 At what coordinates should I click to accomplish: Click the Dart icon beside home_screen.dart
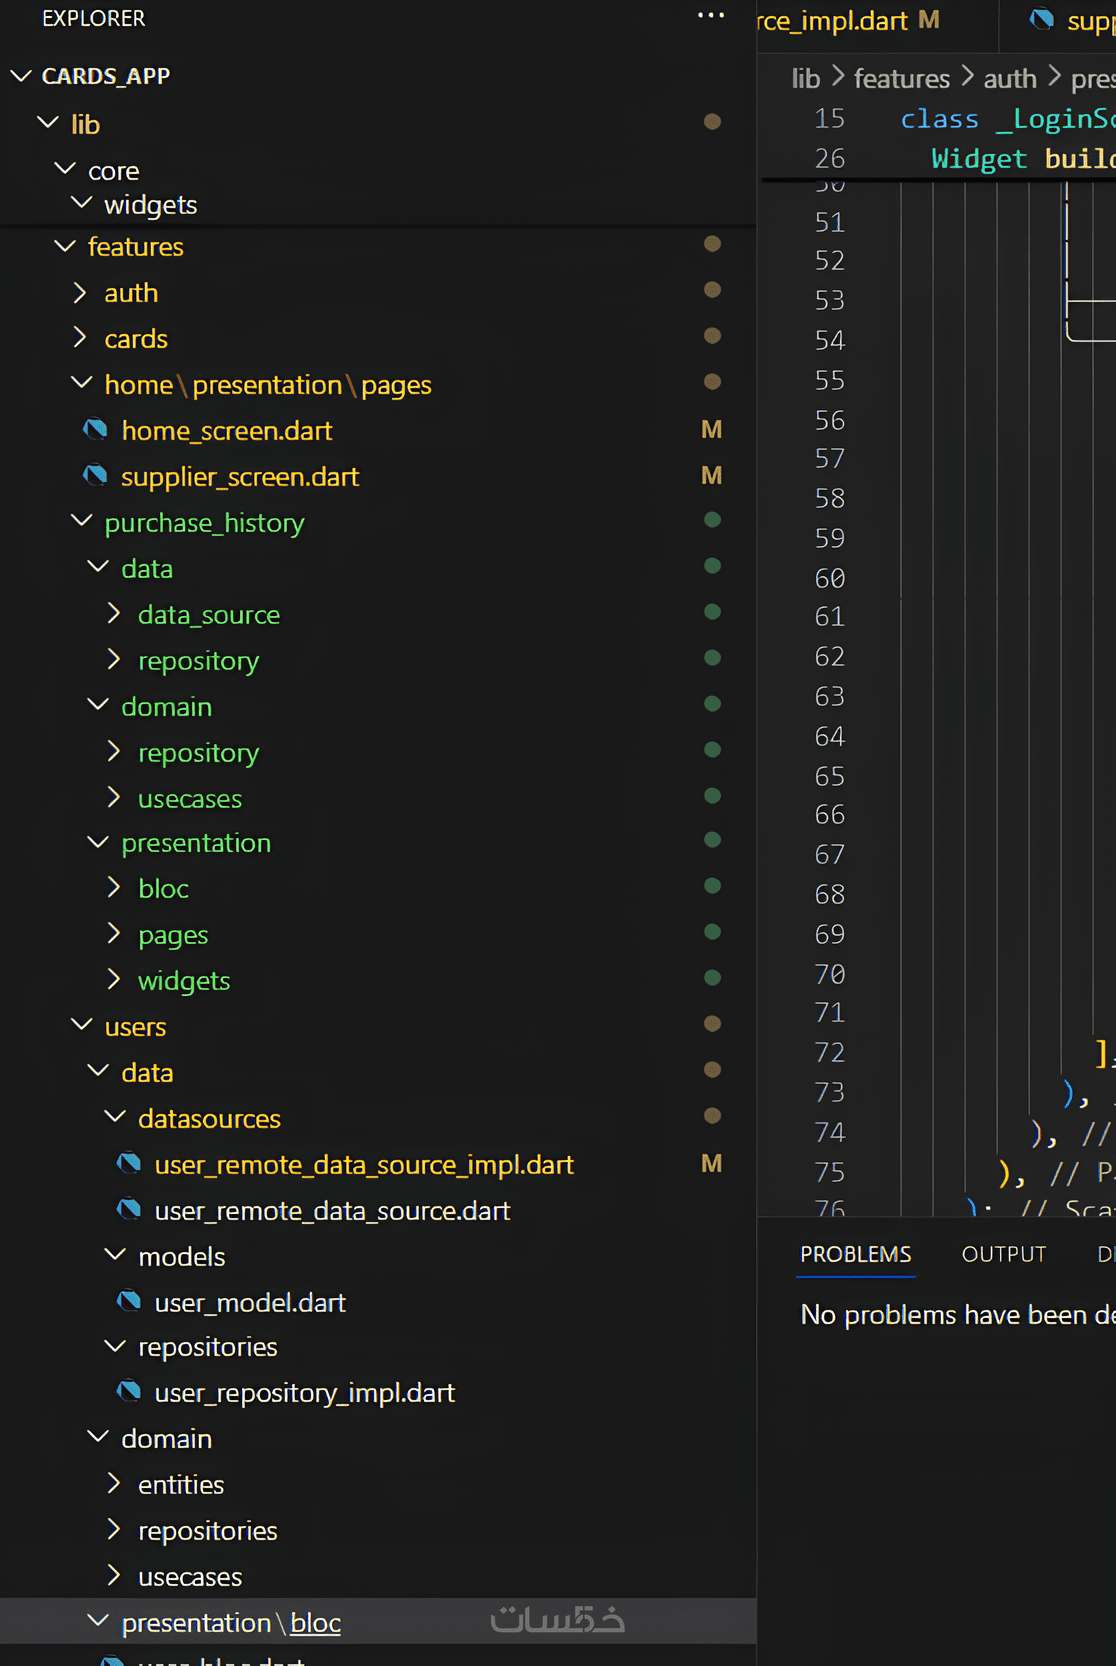point(96,430)
